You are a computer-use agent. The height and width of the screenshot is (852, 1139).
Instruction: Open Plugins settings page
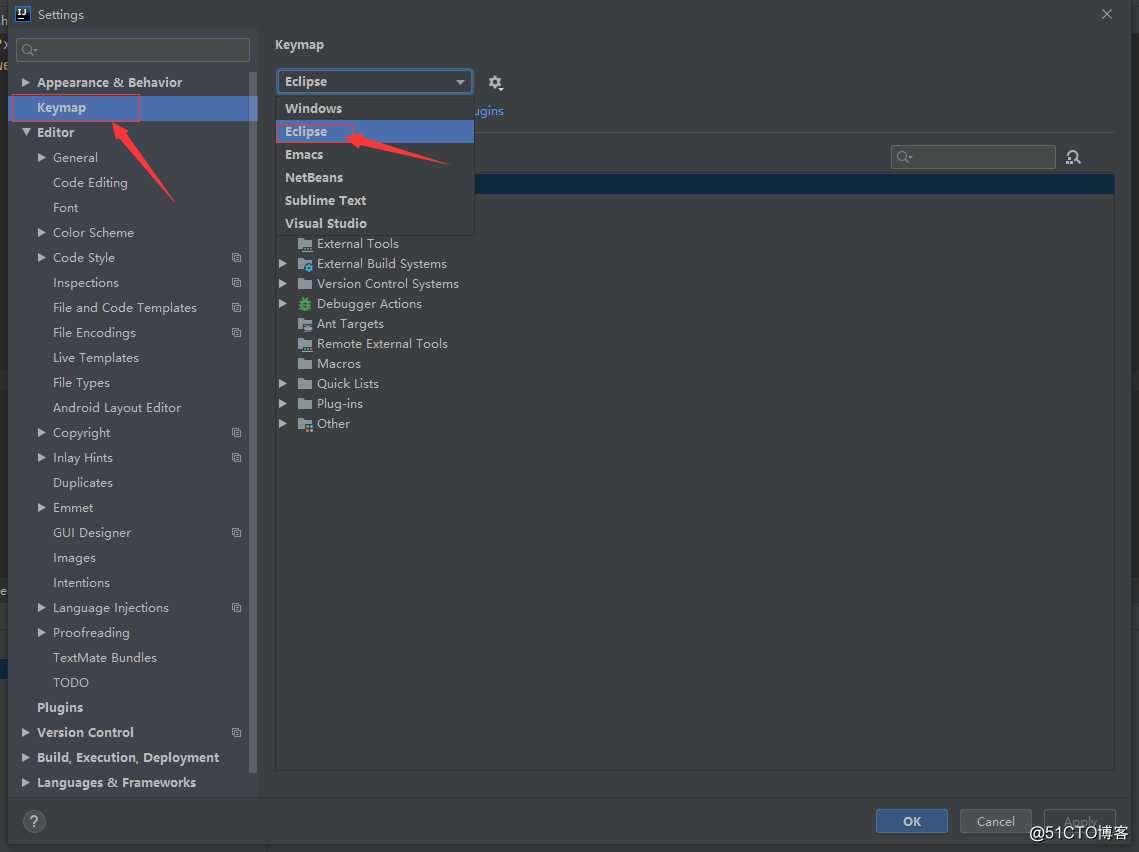tap(60, 707)
